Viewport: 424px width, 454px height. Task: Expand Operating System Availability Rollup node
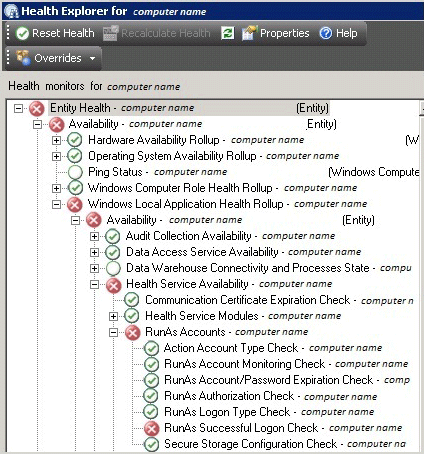[x=56, y=156]
